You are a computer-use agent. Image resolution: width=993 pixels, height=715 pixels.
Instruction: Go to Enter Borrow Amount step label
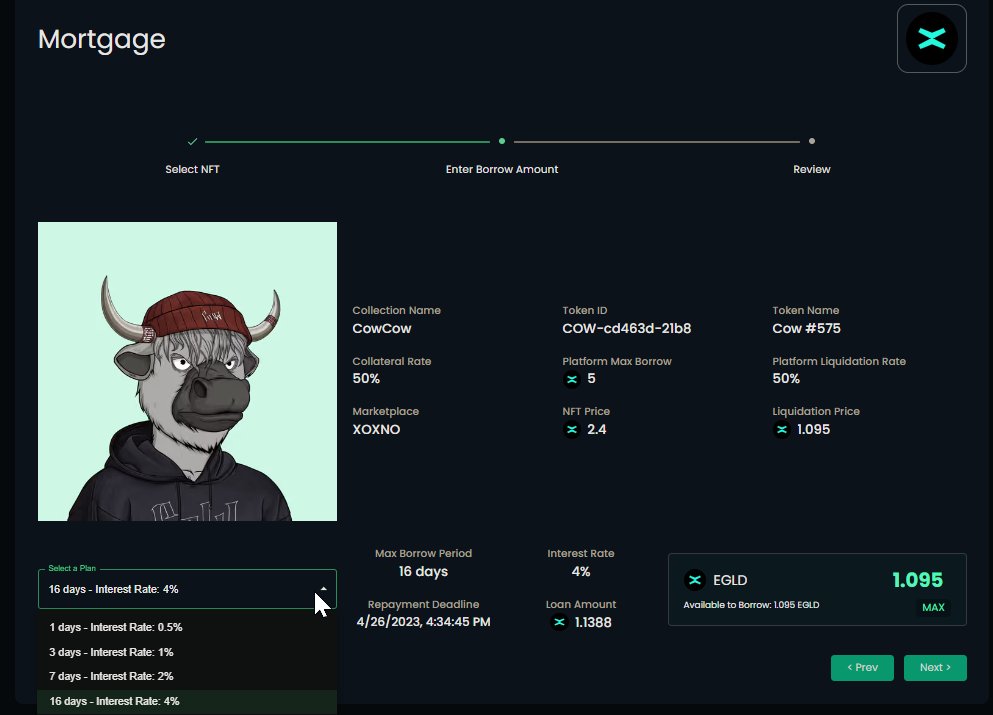click(502, 169)
